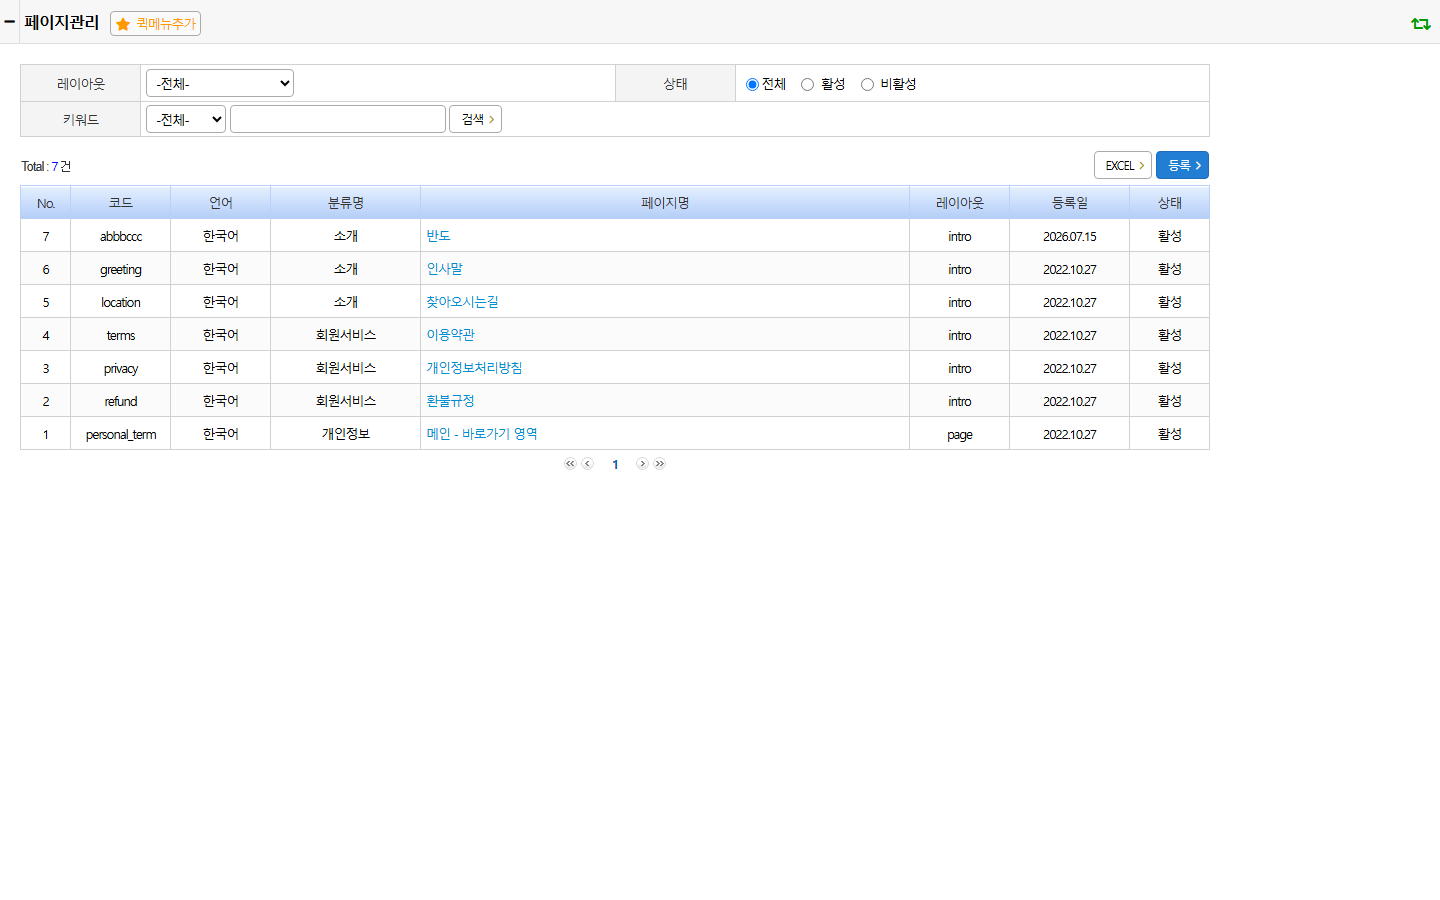
Task: Click the keyword search text field
Action: coord(338,119)
